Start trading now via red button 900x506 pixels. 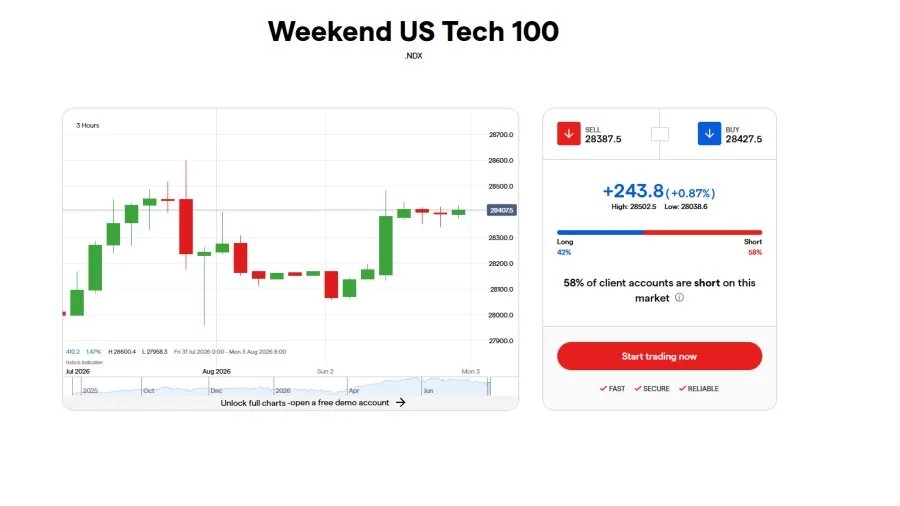[659, 356]
